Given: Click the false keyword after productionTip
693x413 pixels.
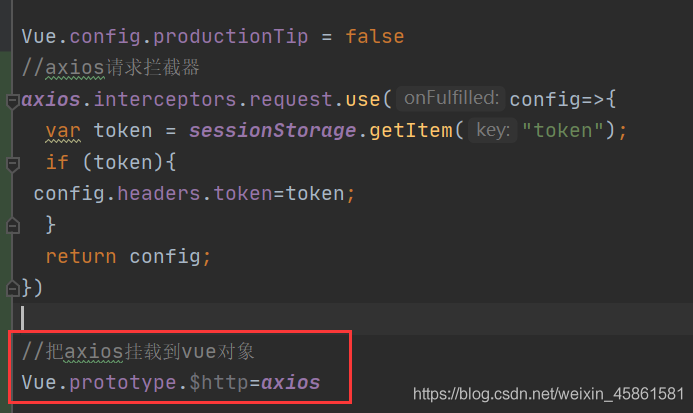Looking at the screenshot, I should point(375,36).
